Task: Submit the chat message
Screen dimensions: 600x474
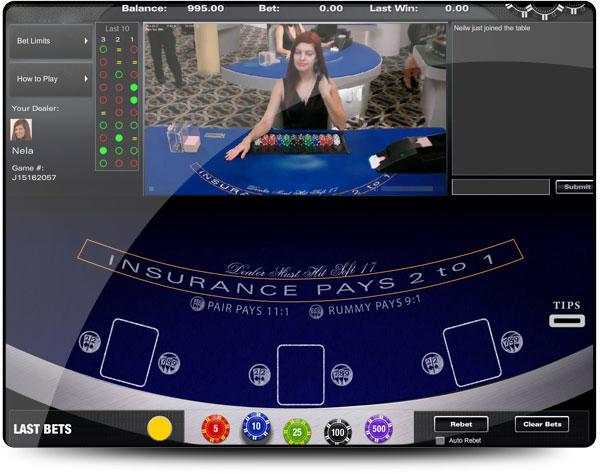Action: point(577,187)
